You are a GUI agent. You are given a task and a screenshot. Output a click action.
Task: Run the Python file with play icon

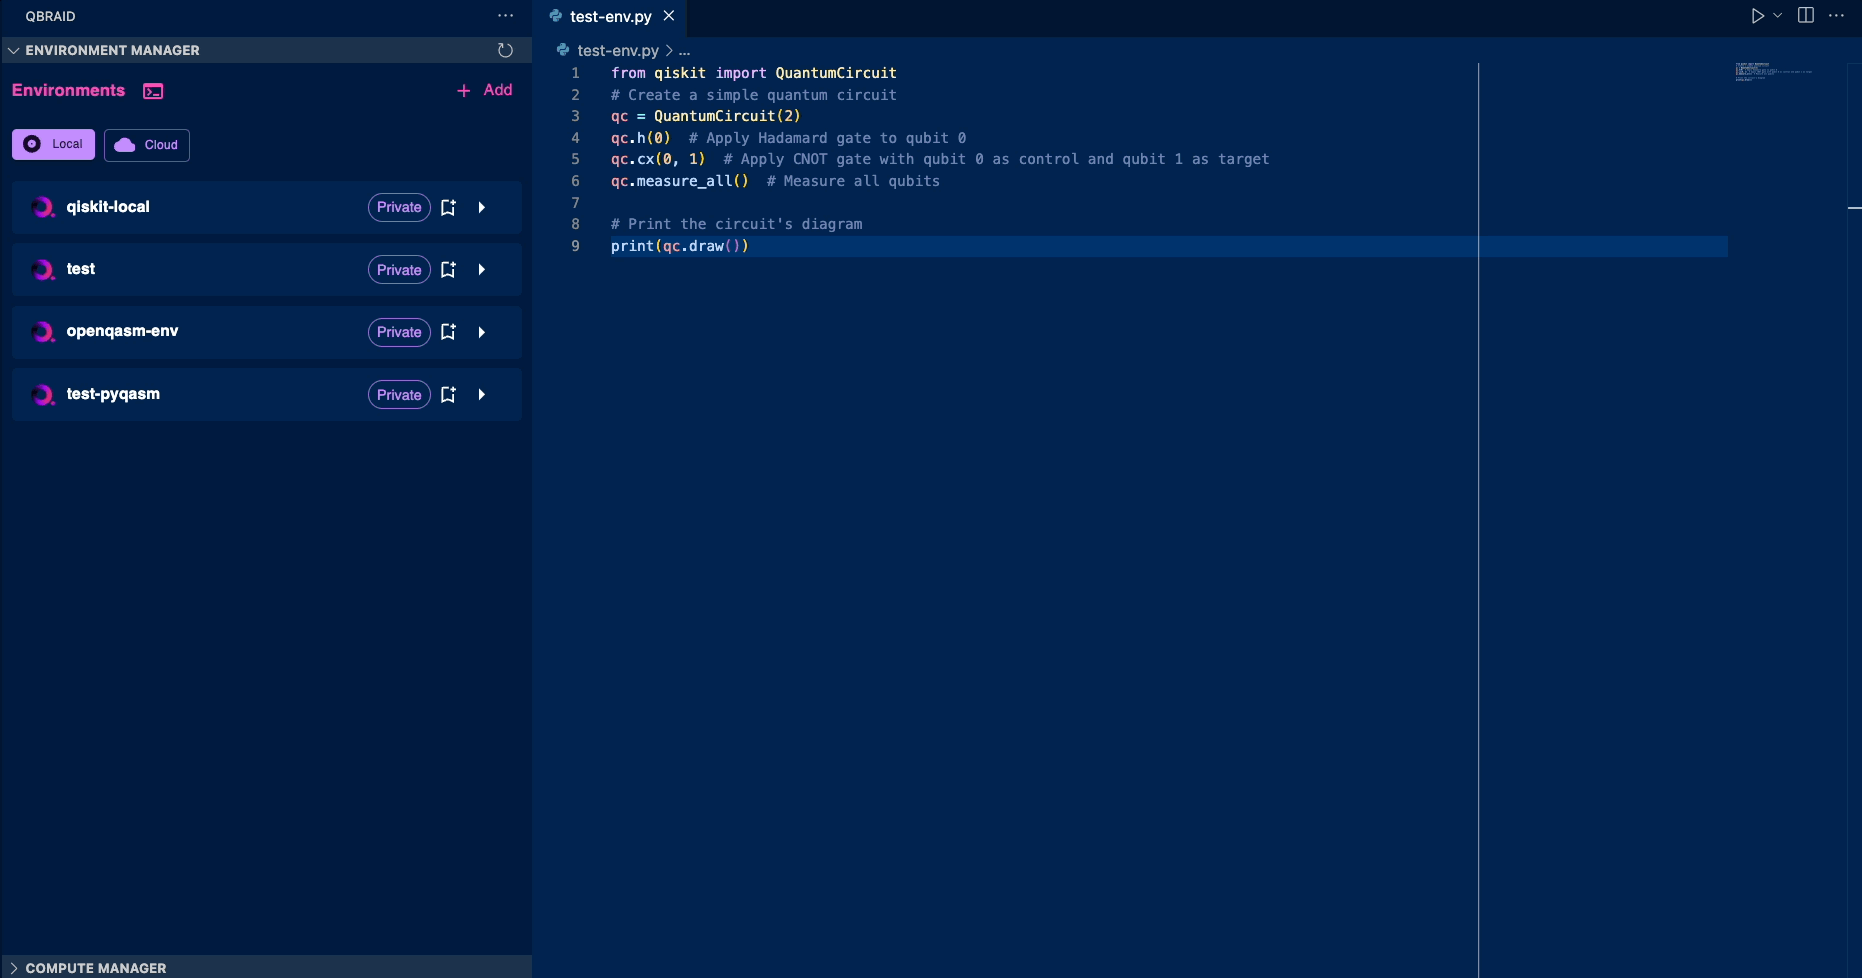pos(1757,16)
